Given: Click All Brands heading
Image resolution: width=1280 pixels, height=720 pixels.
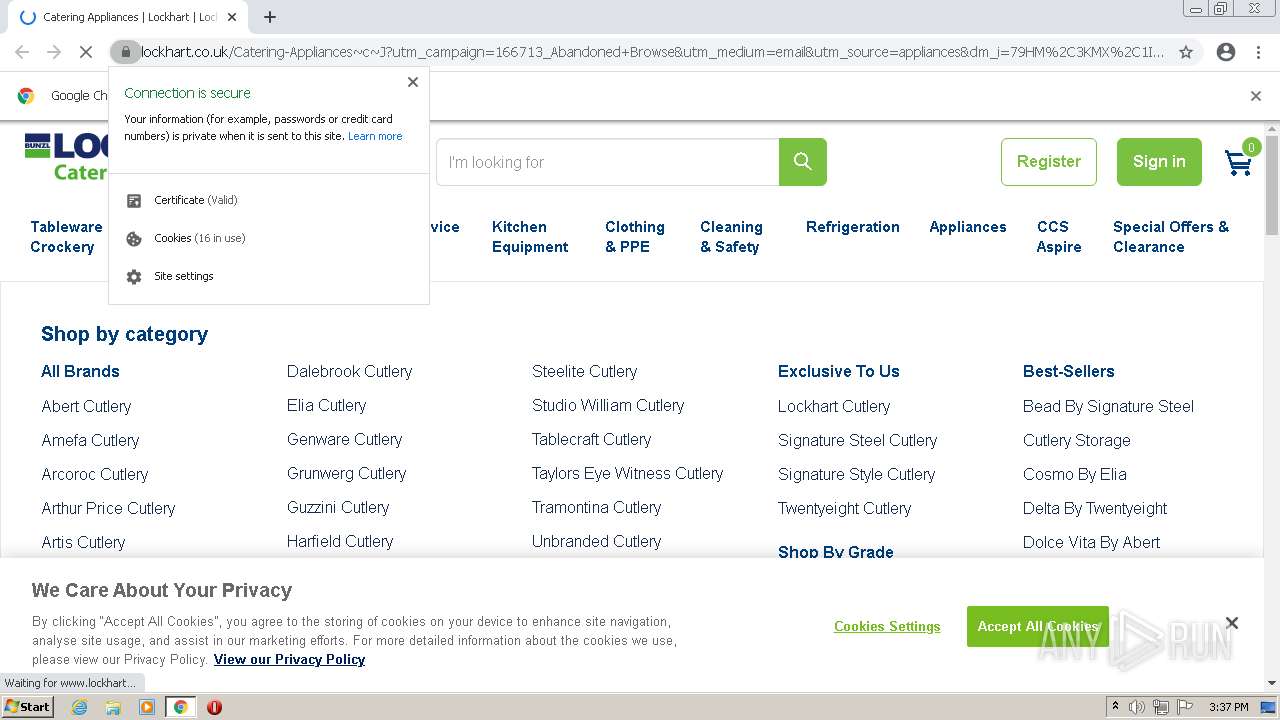Looking at the screenshot, I should 80,371.
